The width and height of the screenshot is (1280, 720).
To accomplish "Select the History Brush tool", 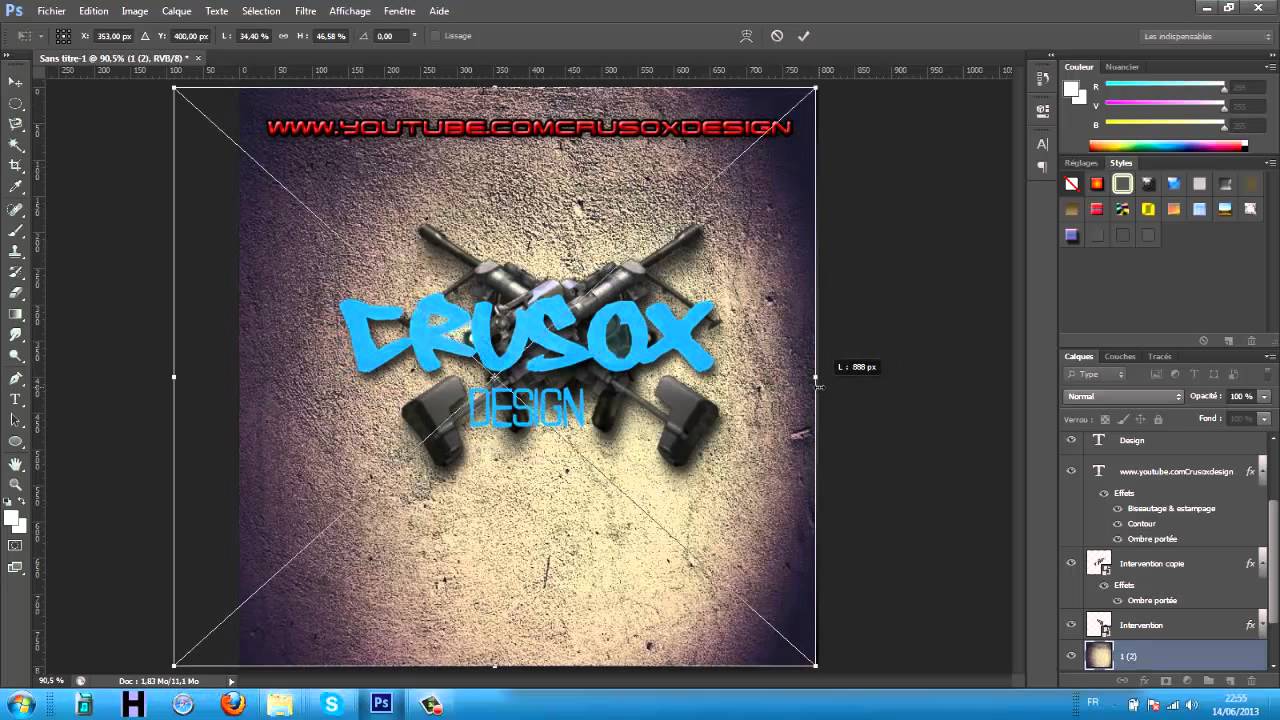I will (x=15, y=273).
